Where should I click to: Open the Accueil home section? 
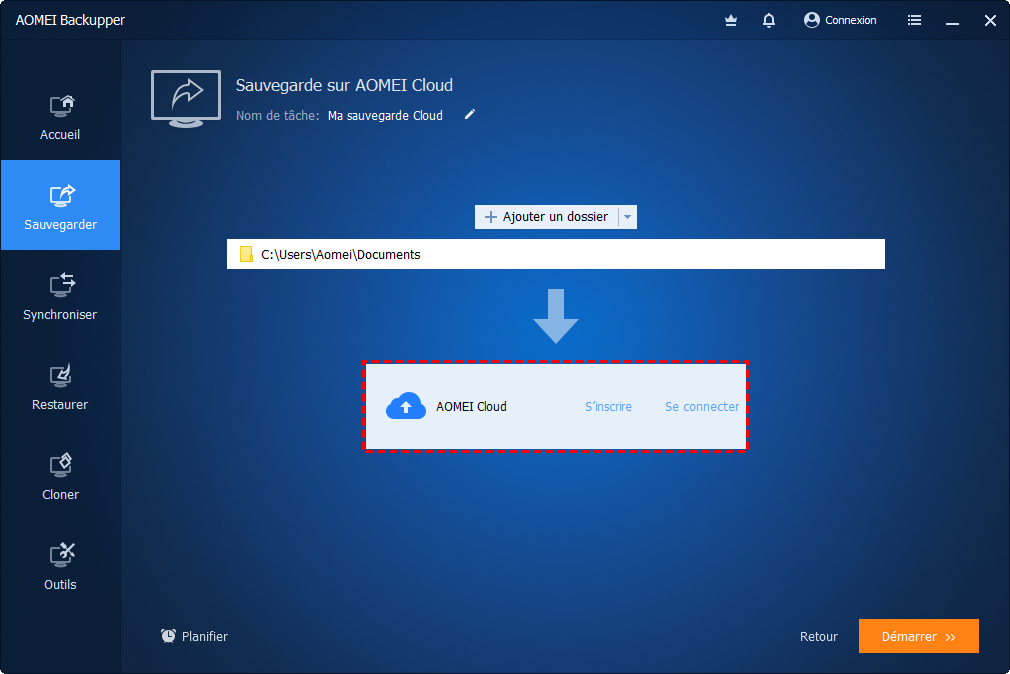(60, 117)
